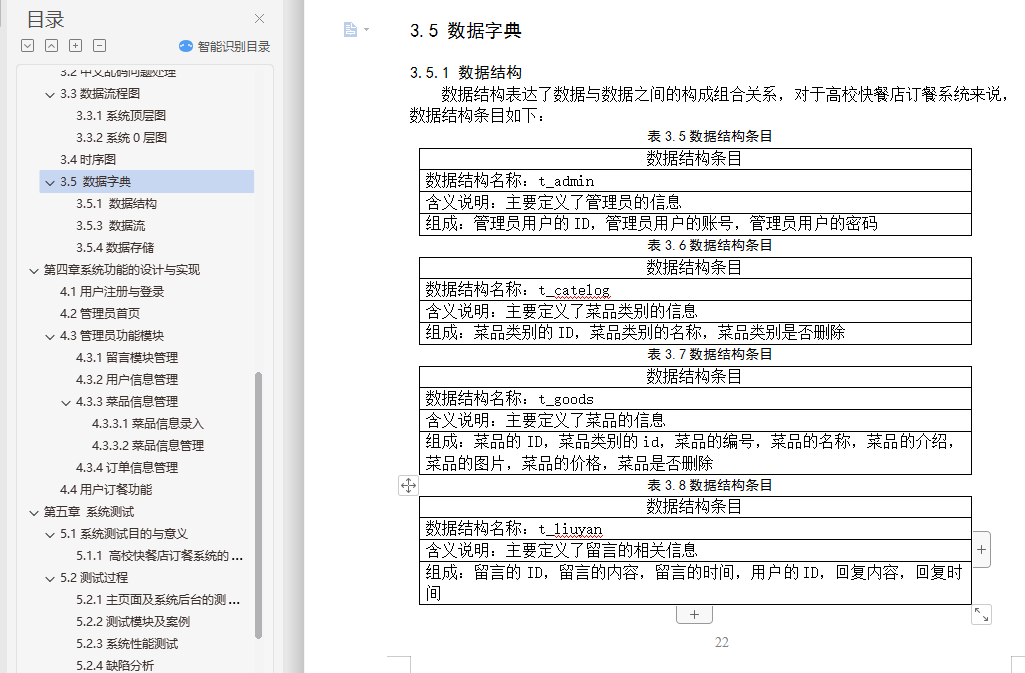Jump to 5.2.1 主页面及系统后台的测

pos(158,600)
